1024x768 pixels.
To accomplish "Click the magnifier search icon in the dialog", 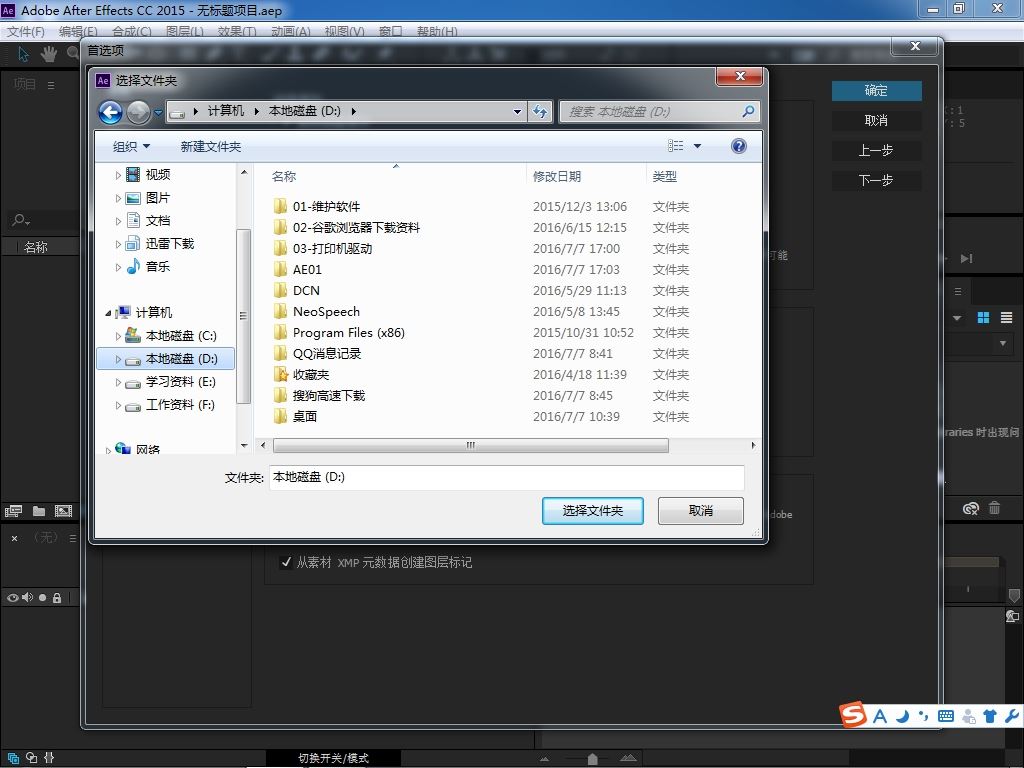I will point(748,111).
